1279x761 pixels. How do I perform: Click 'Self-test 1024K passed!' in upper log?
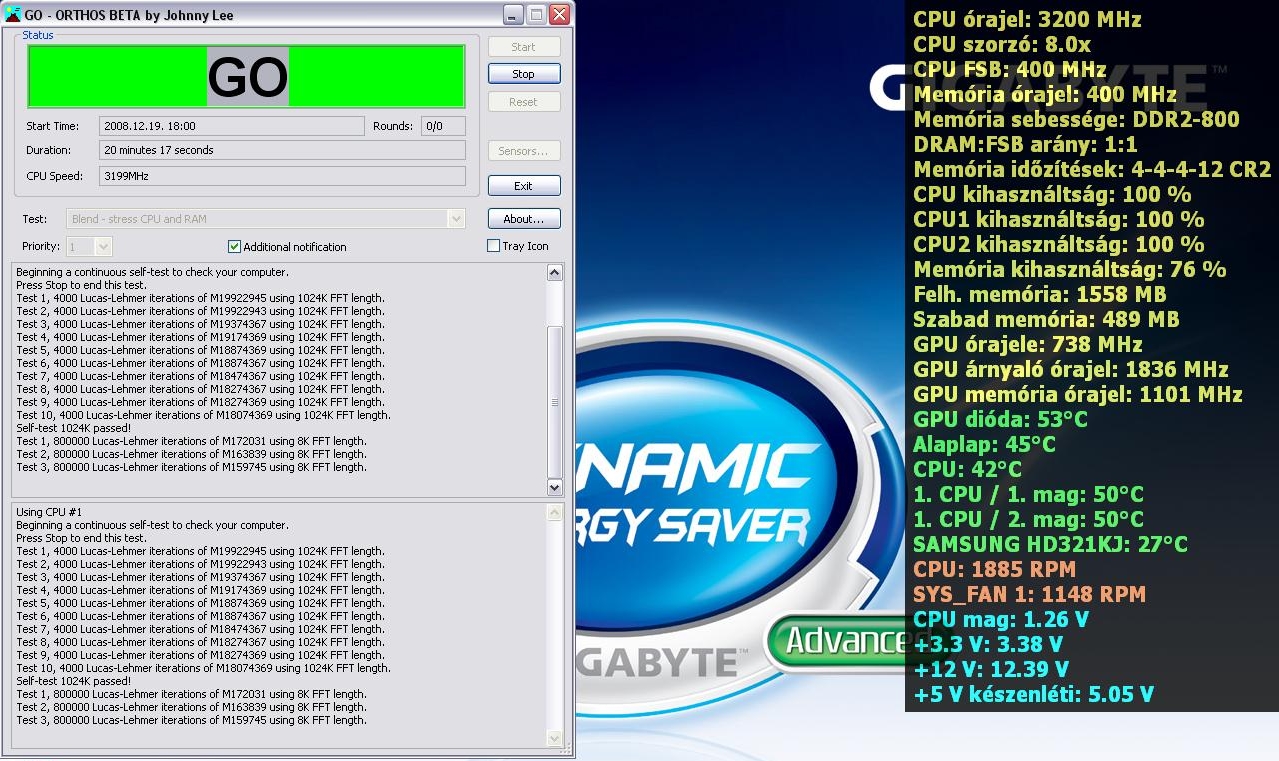pyautogui.click(x=74, y=428)
